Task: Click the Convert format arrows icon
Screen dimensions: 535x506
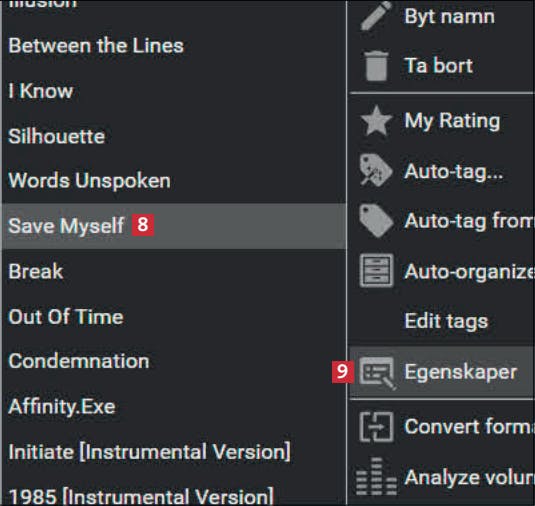Action: click(376, 427)
